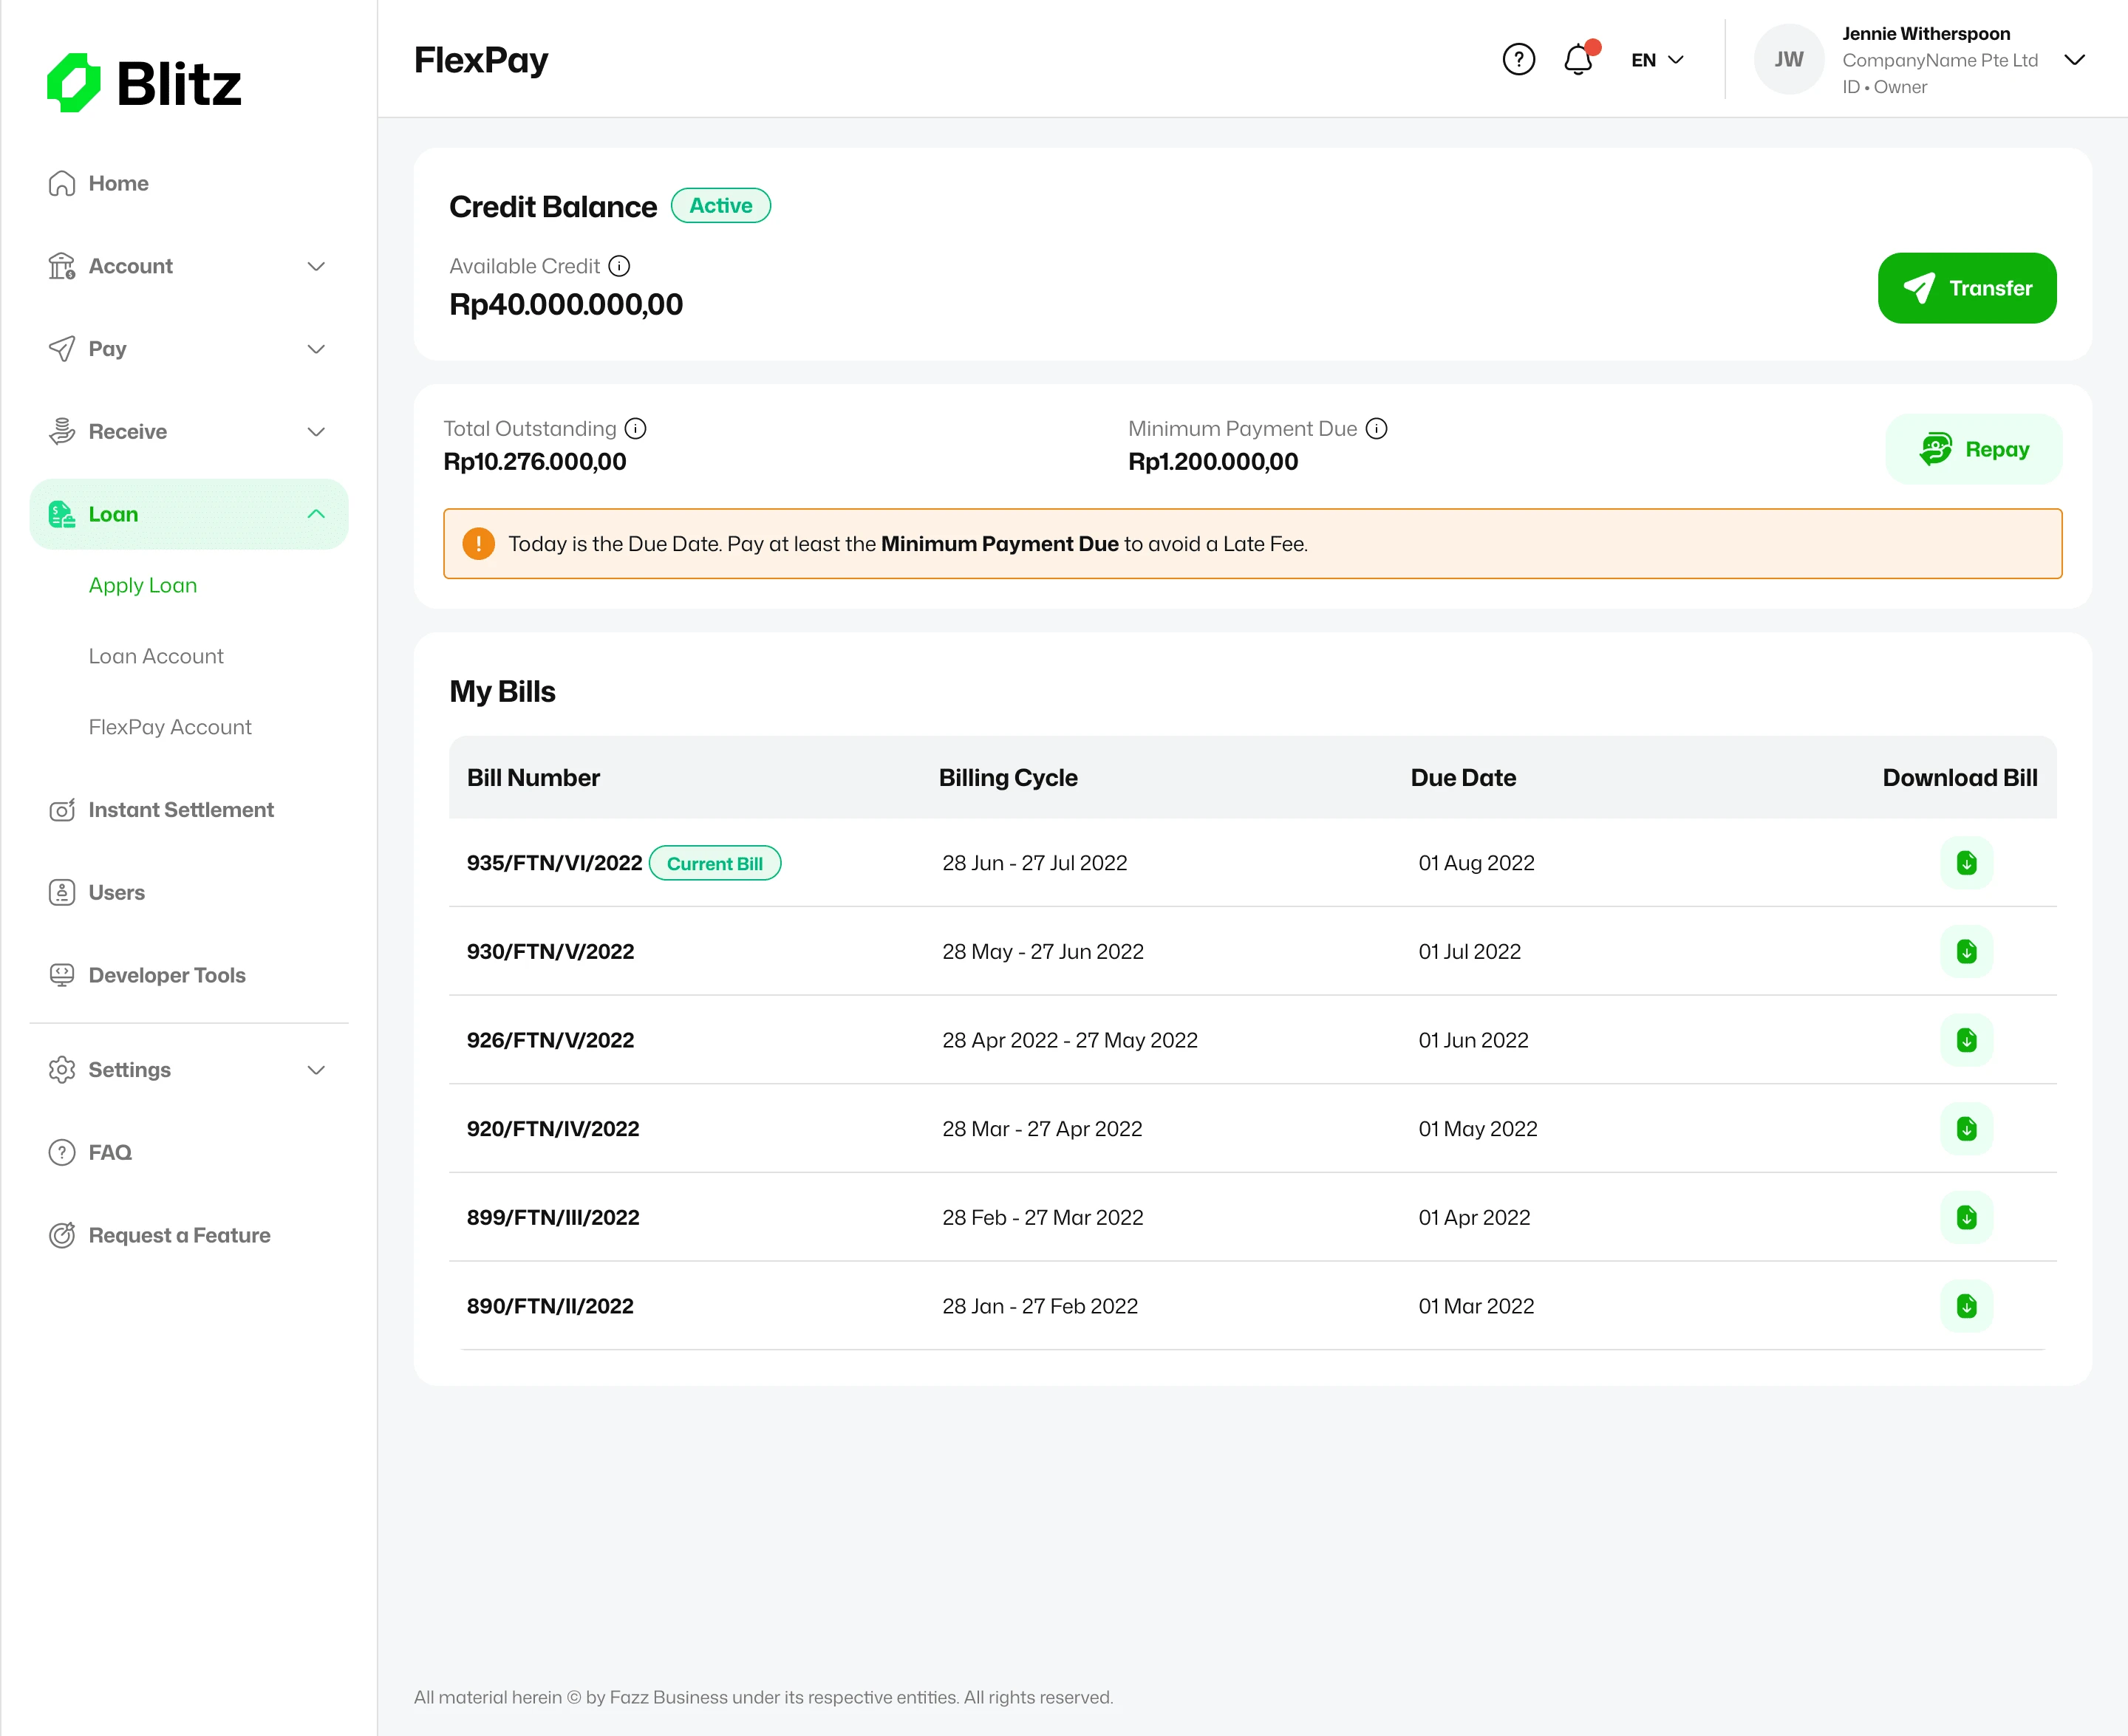Click the Active status badge
The height and width of the screenshot is (1736, 2128).
pyautogui.click(x=720, y=206)
